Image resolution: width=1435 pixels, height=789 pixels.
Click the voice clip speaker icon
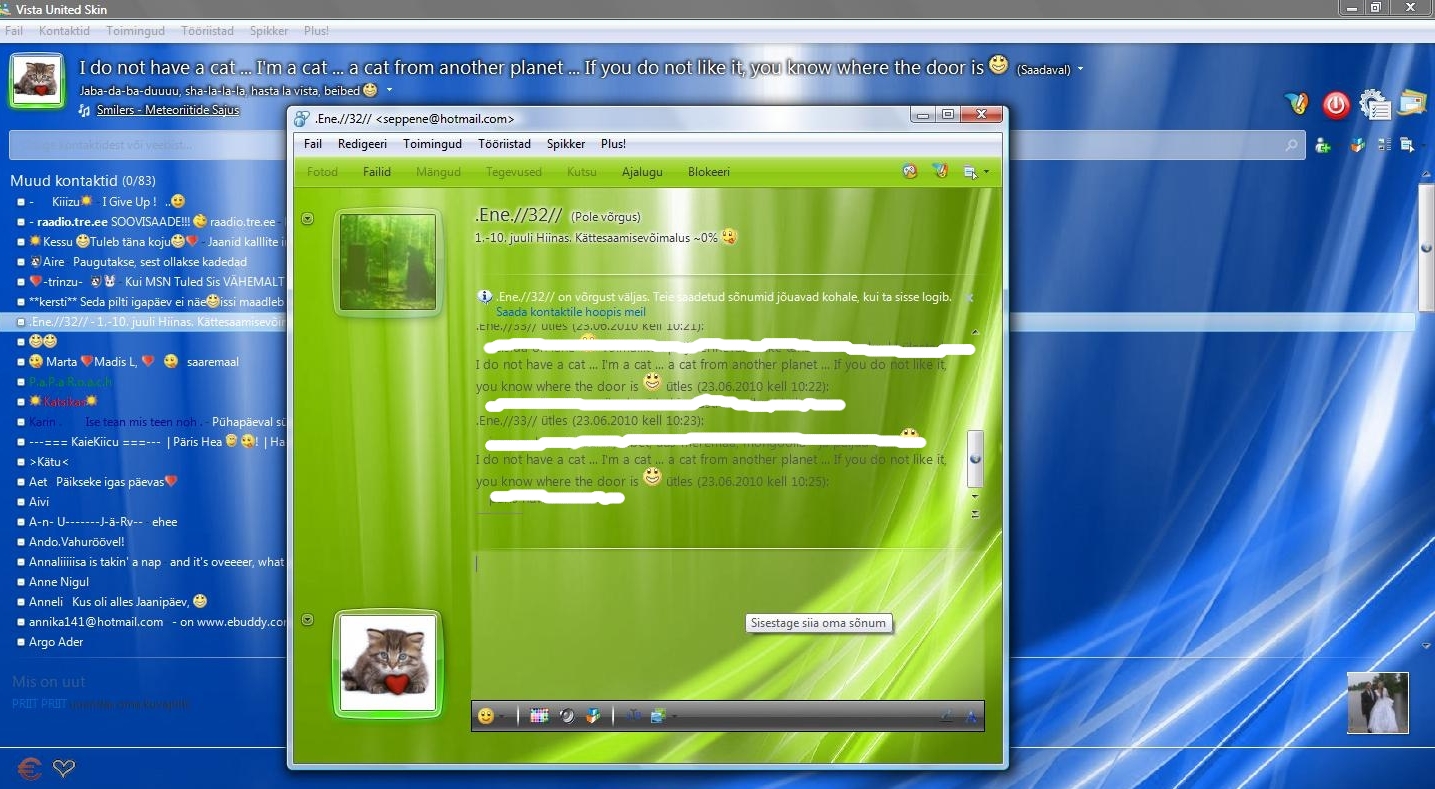pyautogui.click(x=567, y=716)
